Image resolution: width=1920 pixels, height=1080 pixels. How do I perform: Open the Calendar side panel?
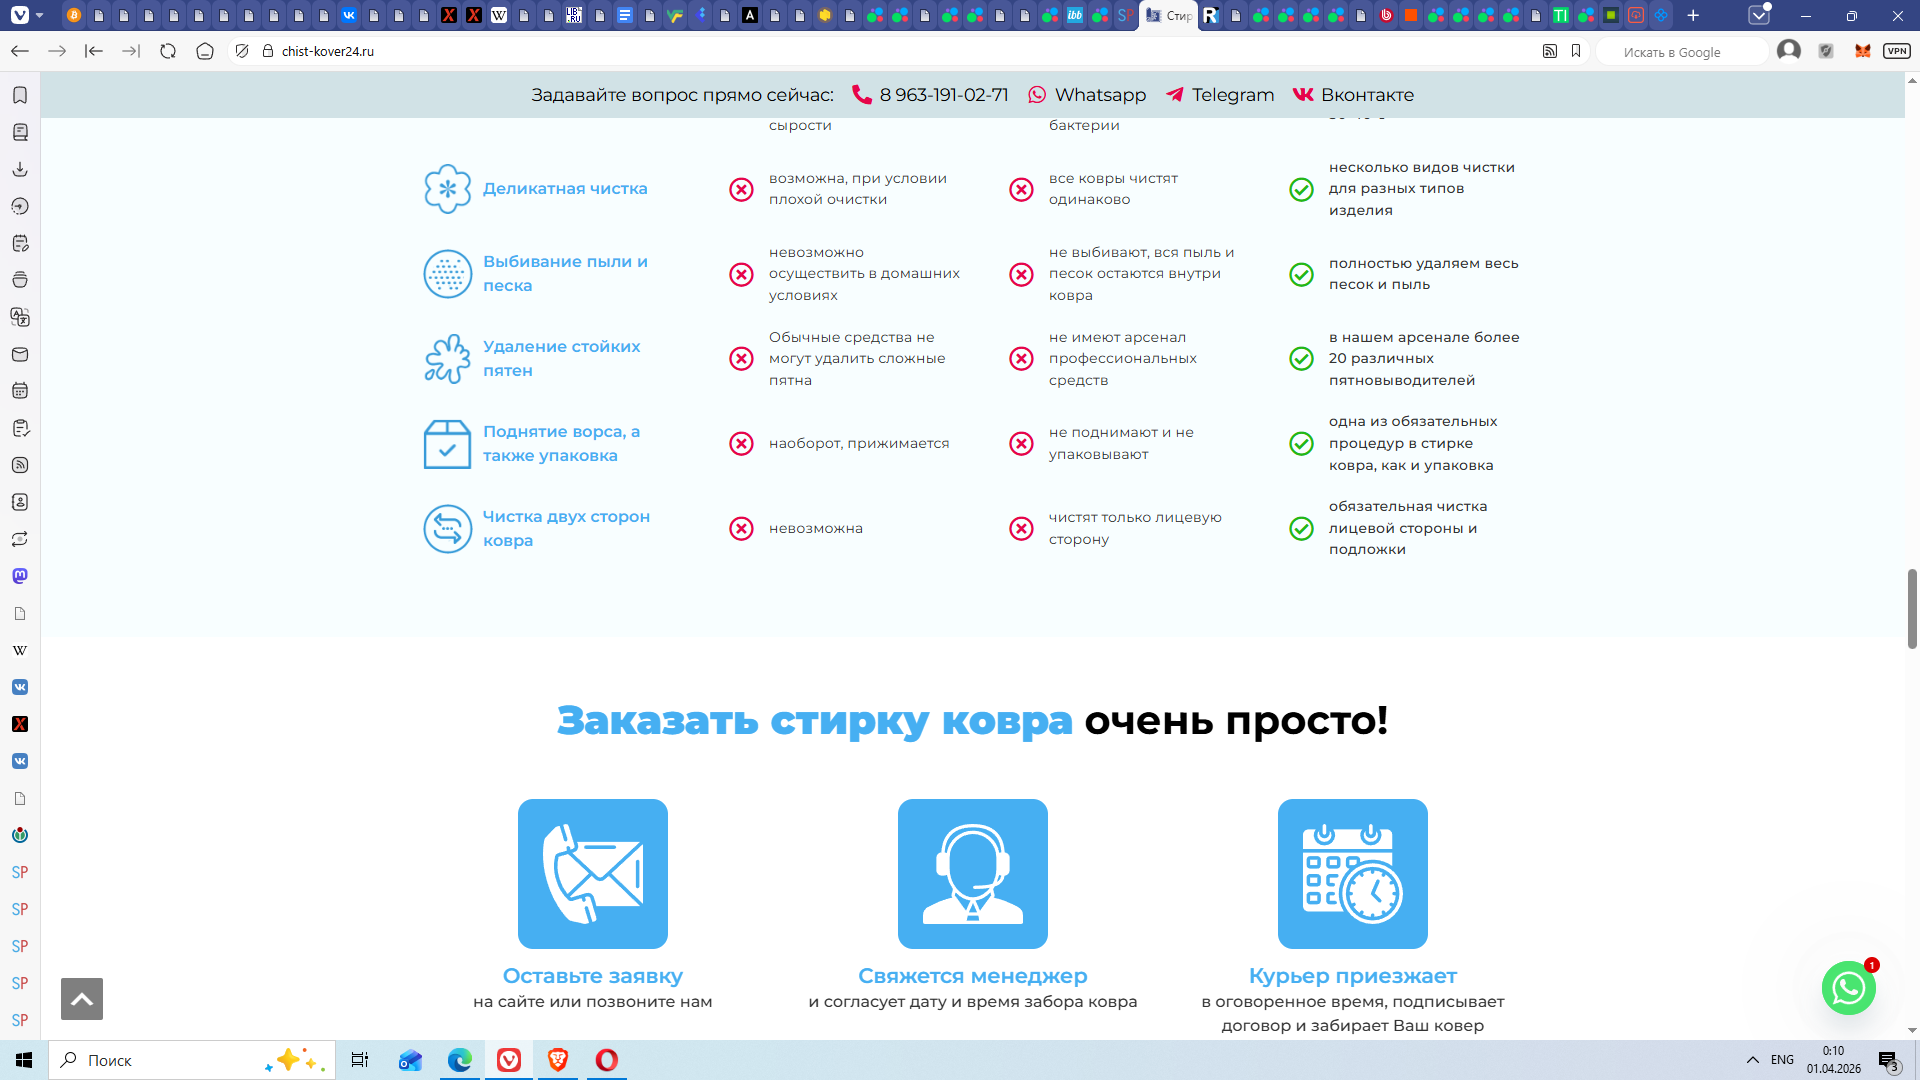point(20,391)
